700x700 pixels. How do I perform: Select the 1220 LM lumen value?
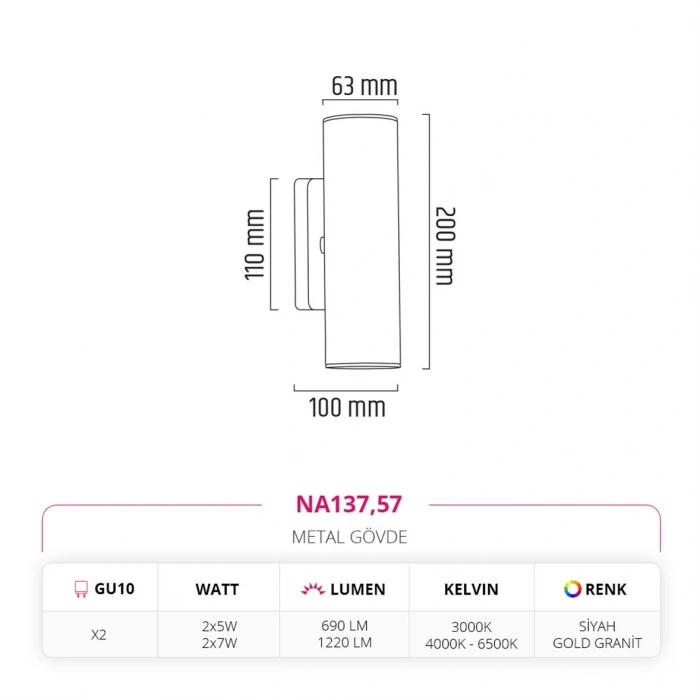(343, 643)
